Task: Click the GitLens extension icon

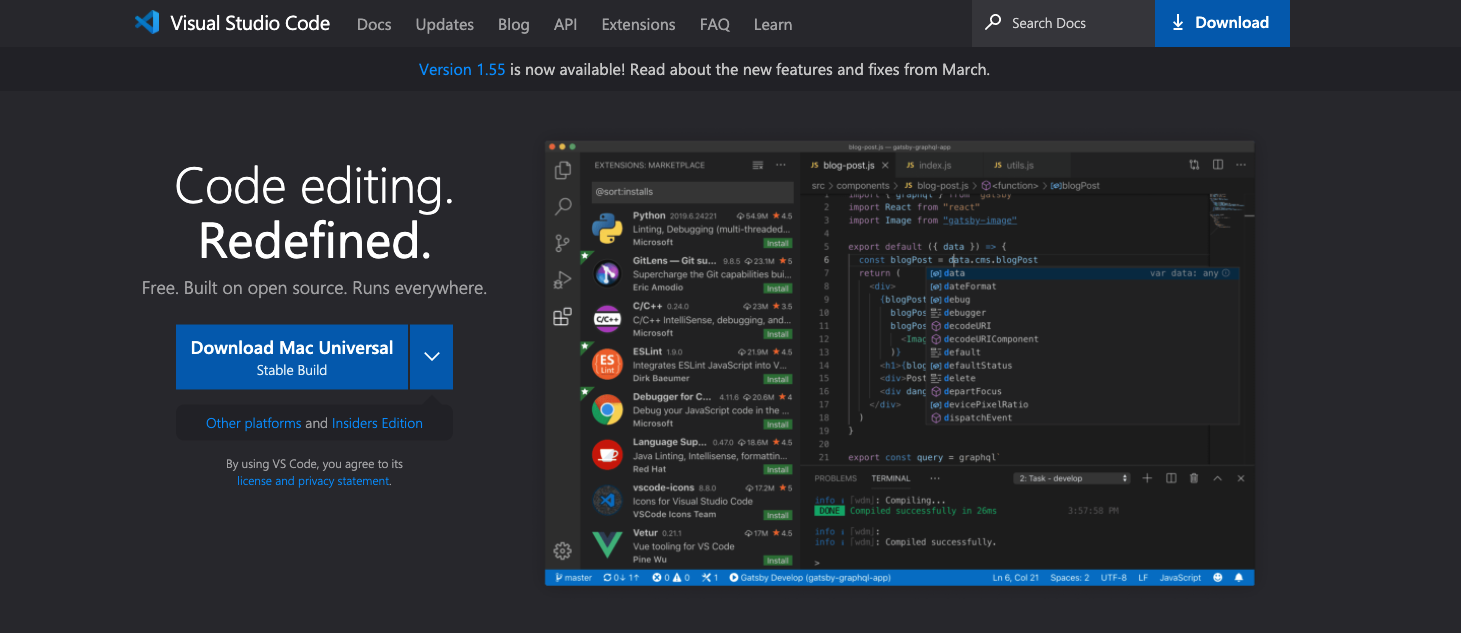Action: coord(607,273)
